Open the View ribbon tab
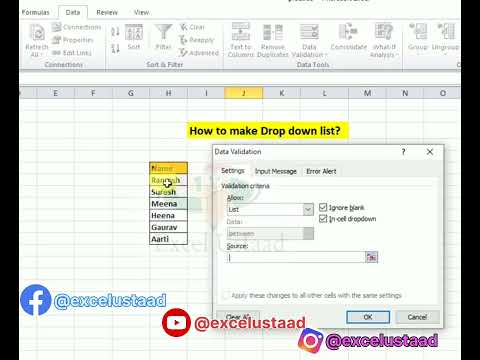The height and width of the screenshot is (360, 480). pos(141,12)
